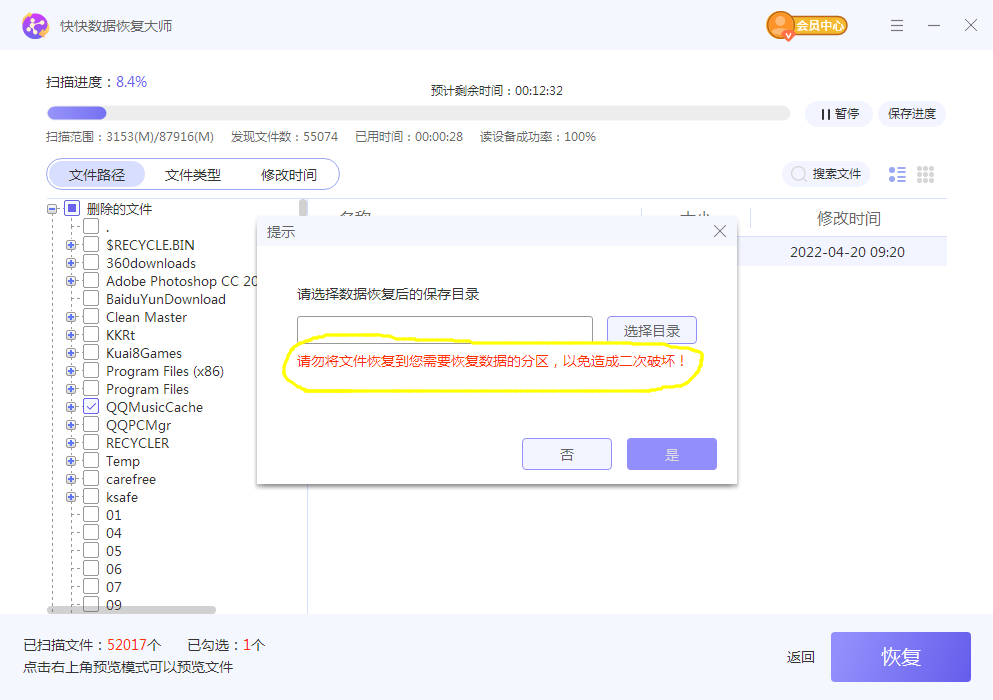Tick the Temp folder checkbox

[91, 461]
